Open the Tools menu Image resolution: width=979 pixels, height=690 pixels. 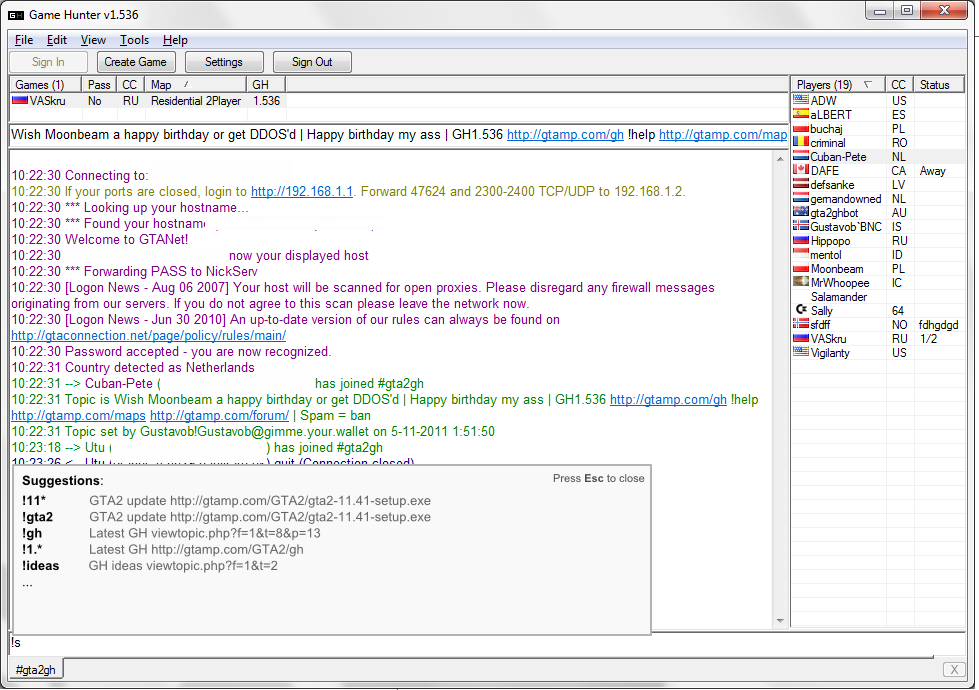tap(134, 40)
